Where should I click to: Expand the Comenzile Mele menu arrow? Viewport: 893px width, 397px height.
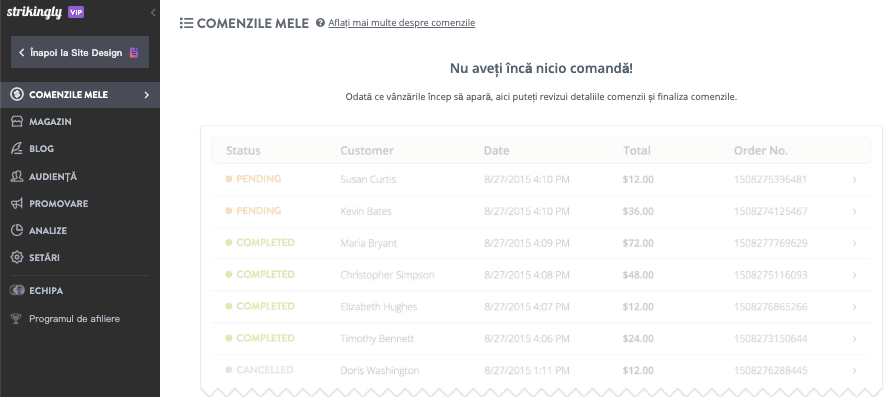(x=146, y=95)
